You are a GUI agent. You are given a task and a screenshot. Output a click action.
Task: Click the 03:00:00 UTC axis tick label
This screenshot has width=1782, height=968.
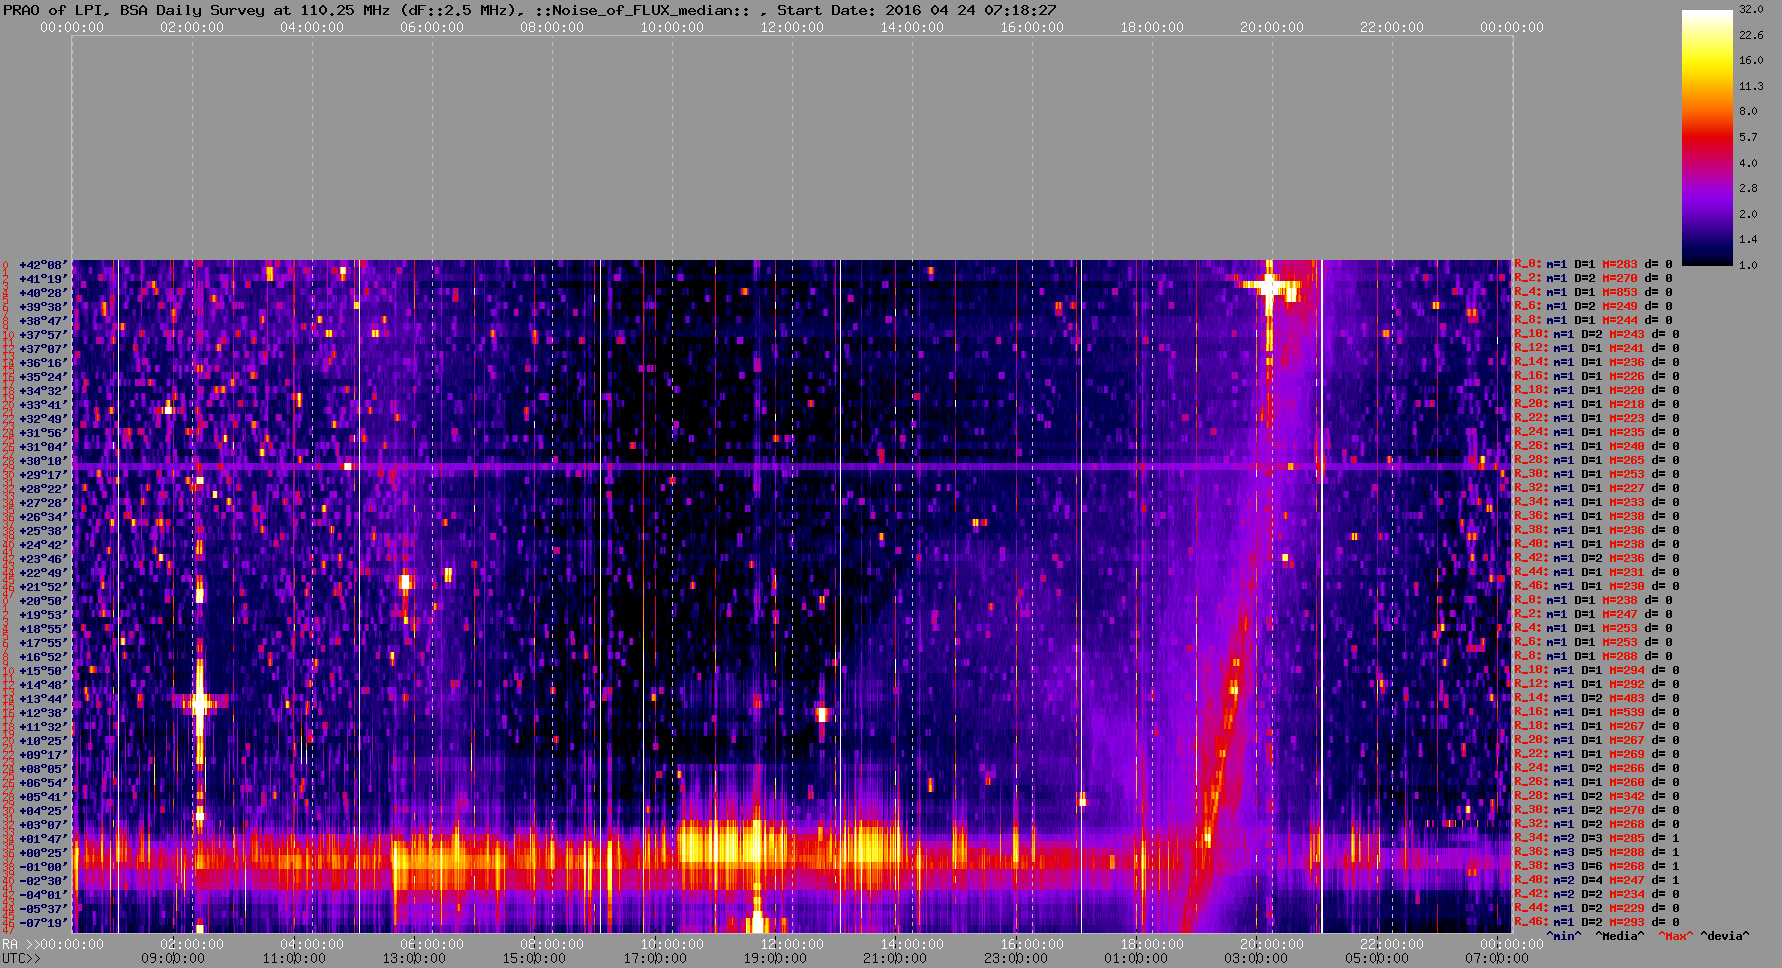[x=1256, y=958]
